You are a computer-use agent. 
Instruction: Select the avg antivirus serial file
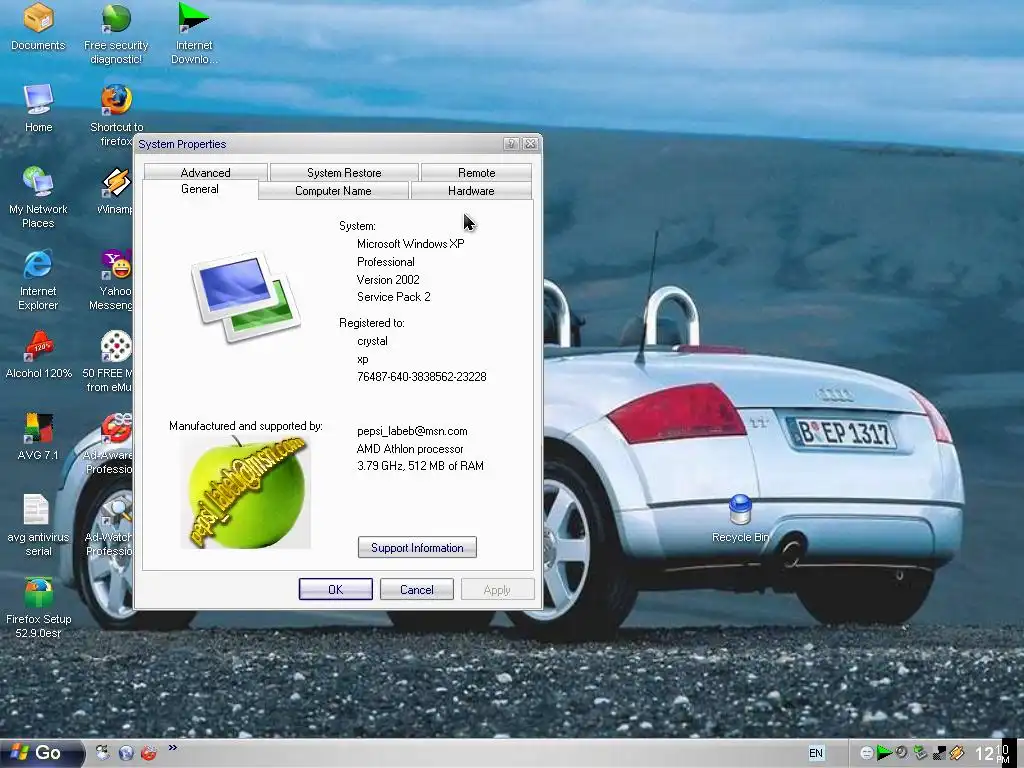tap(38, 525)
